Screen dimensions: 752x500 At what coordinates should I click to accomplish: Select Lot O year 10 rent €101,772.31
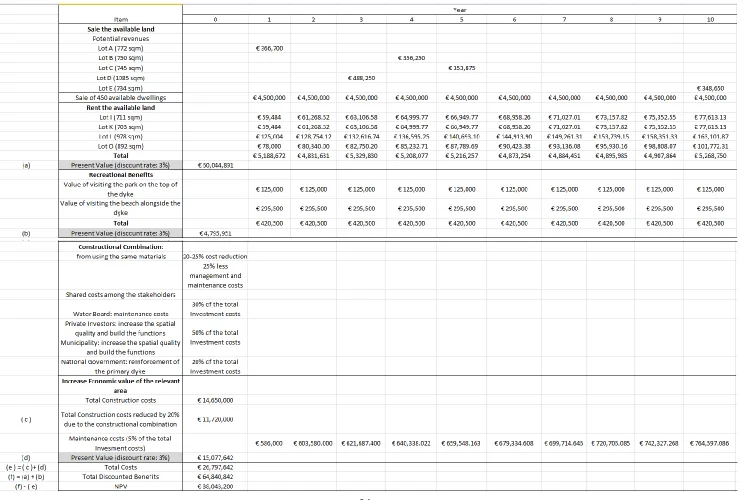(711, 146)
